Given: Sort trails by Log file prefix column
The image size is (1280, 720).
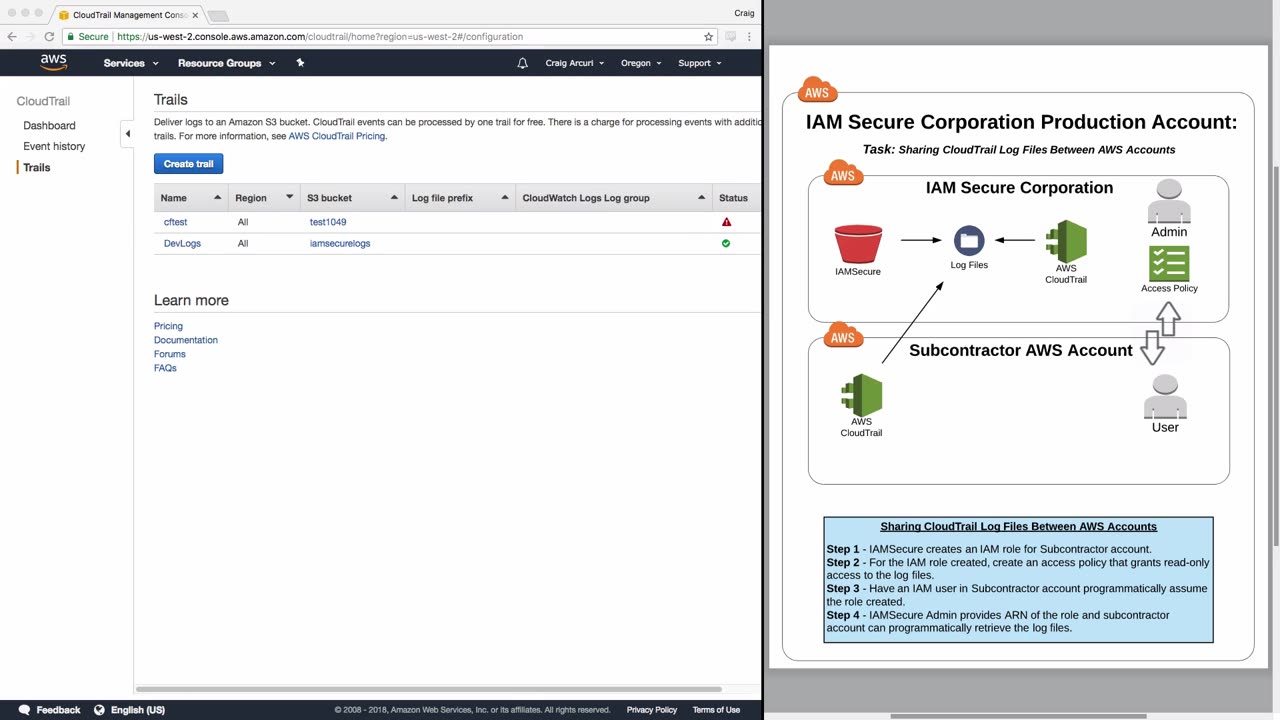Looking at the screenshot, I should [x=460, y=198].
